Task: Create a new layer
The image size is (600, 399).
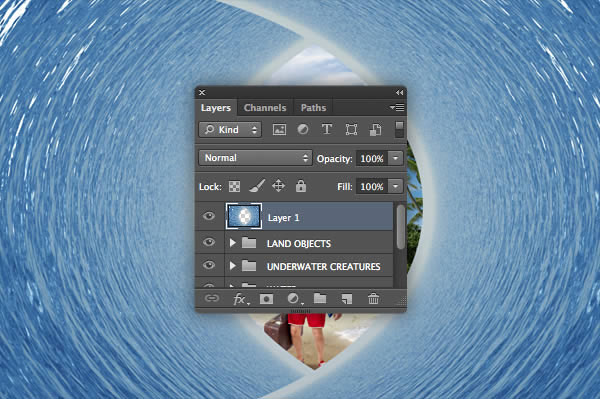Action: 346,299
